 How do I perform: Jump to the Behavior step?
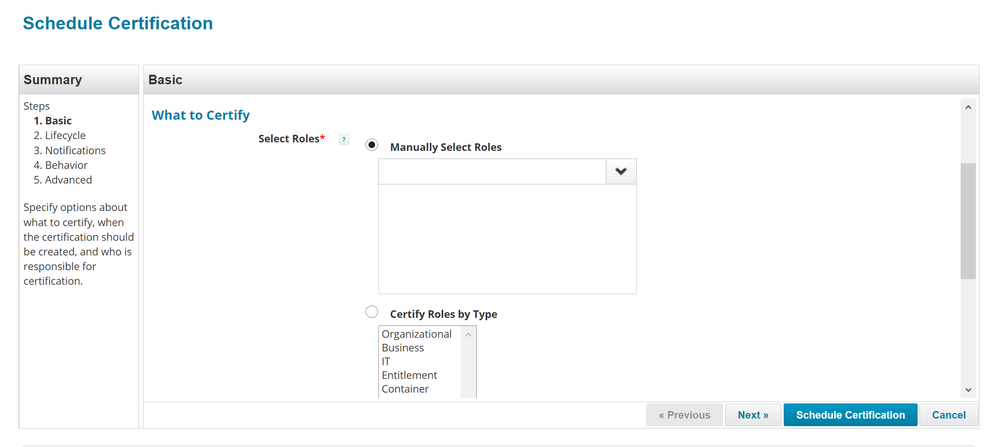(60, 165)
